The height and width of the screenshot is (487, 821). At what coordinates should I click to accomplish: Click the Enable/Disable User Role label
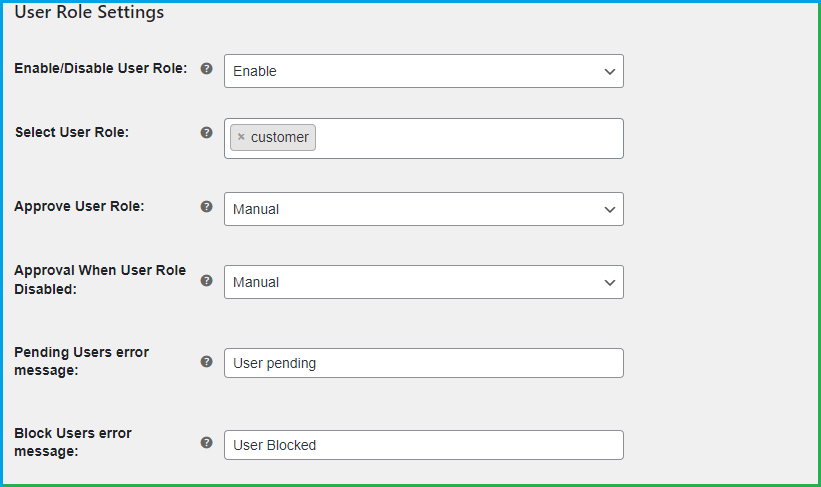(x=100, y=69)
